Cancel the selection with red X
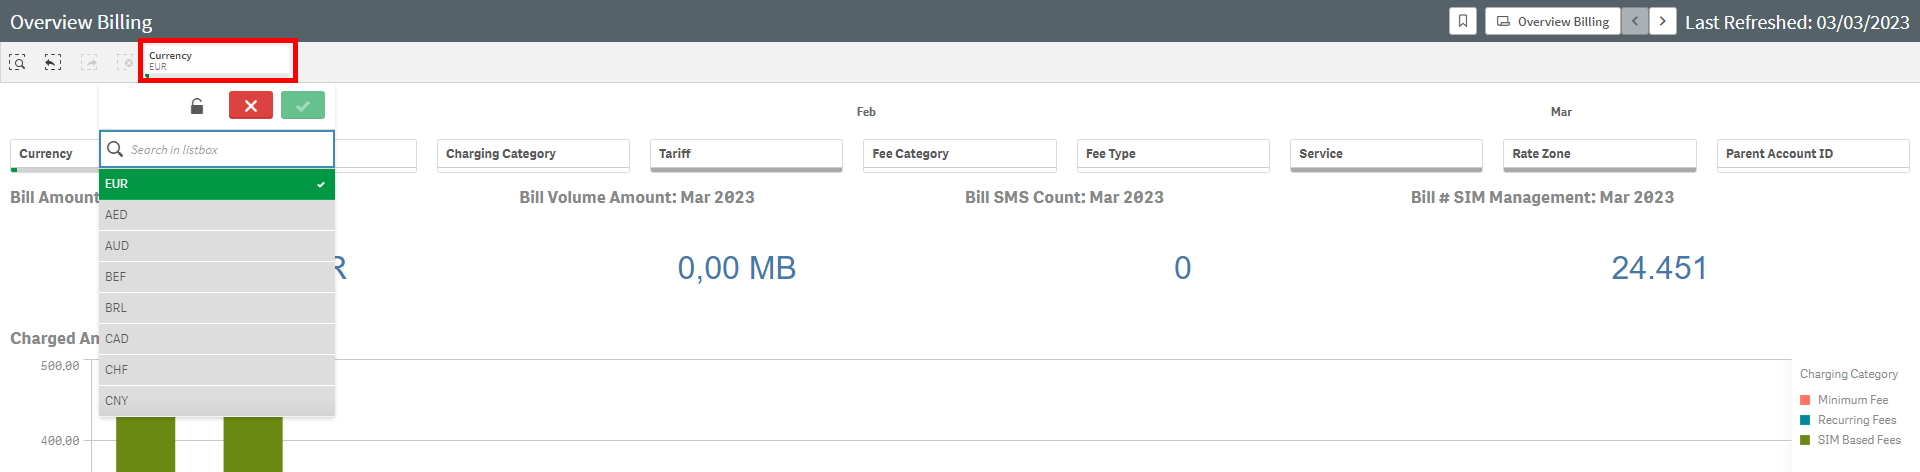This screenshot has width=1920, height=472. pyautogui.click(x=251, y=105)
